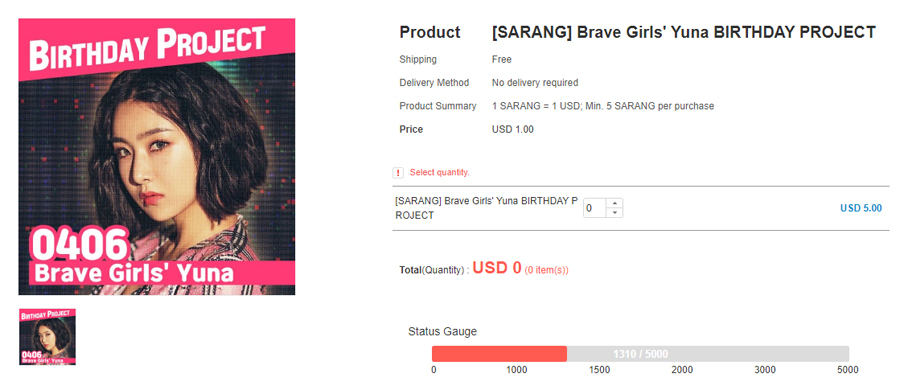Viewport: 900px width, 390px height.
Task: Click the blue USD 5.00 price
Action: pos(861,208)
